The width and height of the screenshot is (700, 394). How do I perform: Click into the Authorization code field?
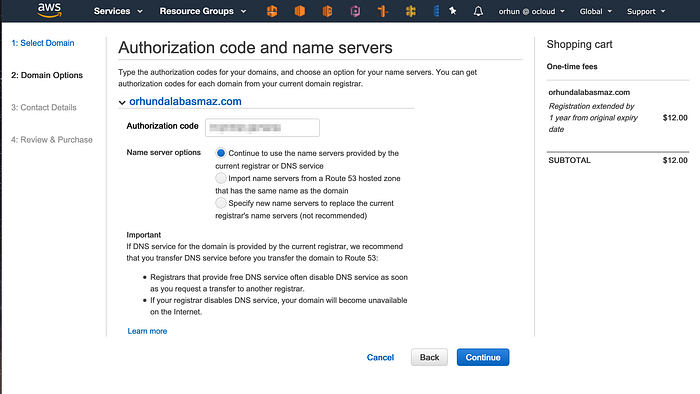262,128
